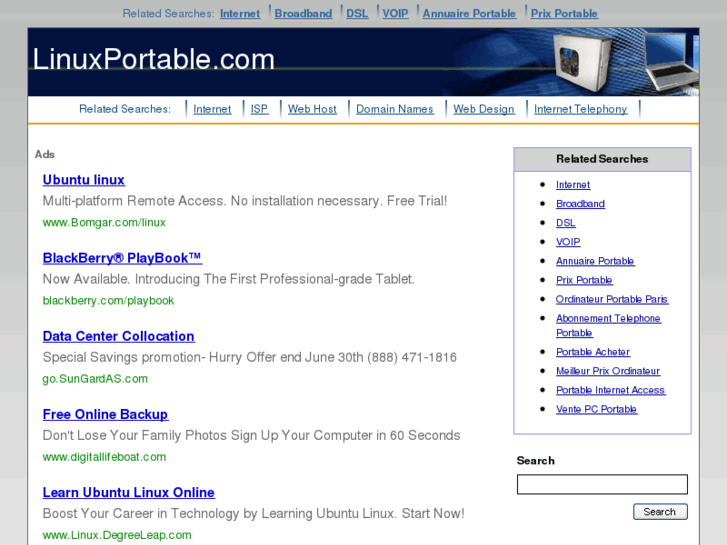Click the laptop banner image
Viewport: 727px width, 545px height.
671,60
